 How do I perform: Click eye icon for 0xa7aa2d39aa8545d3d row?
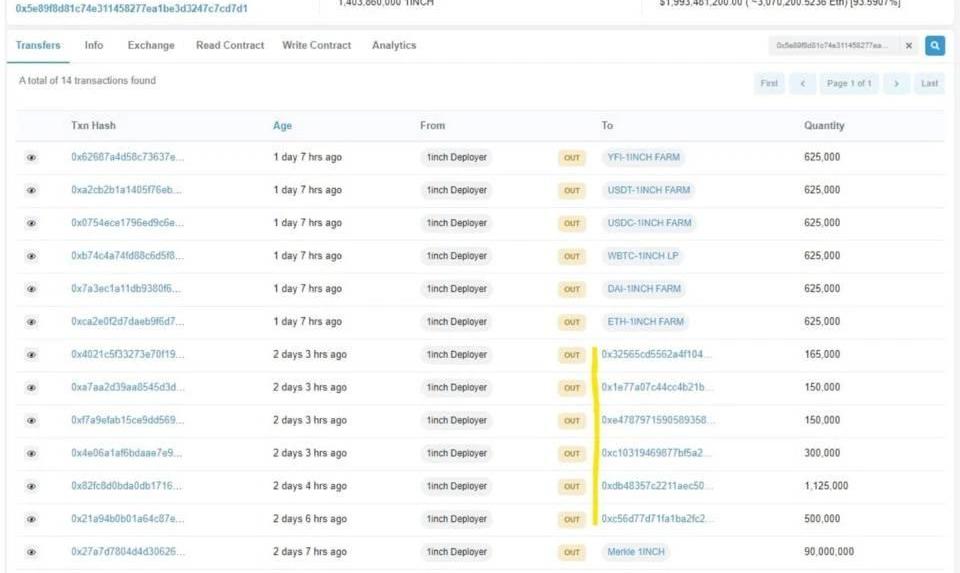pyautogui.click(x=31, y=388)
